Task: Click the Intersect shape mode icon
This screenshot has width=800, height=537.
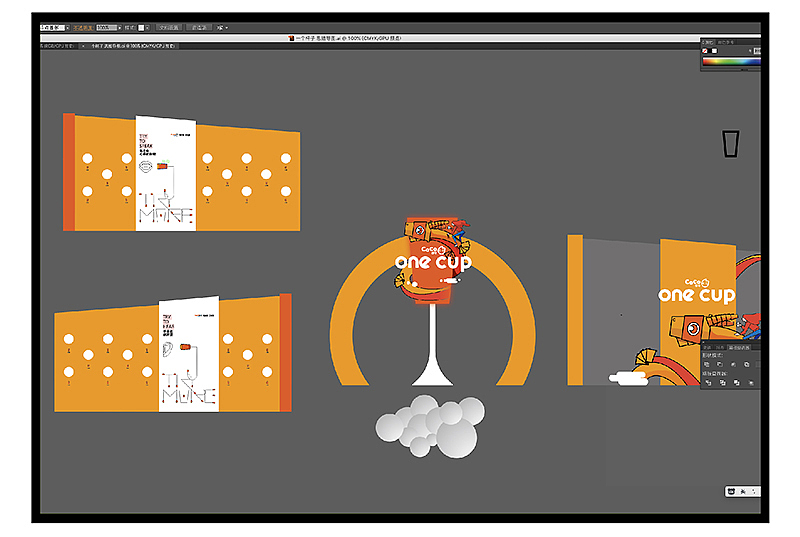Action: 733,364
